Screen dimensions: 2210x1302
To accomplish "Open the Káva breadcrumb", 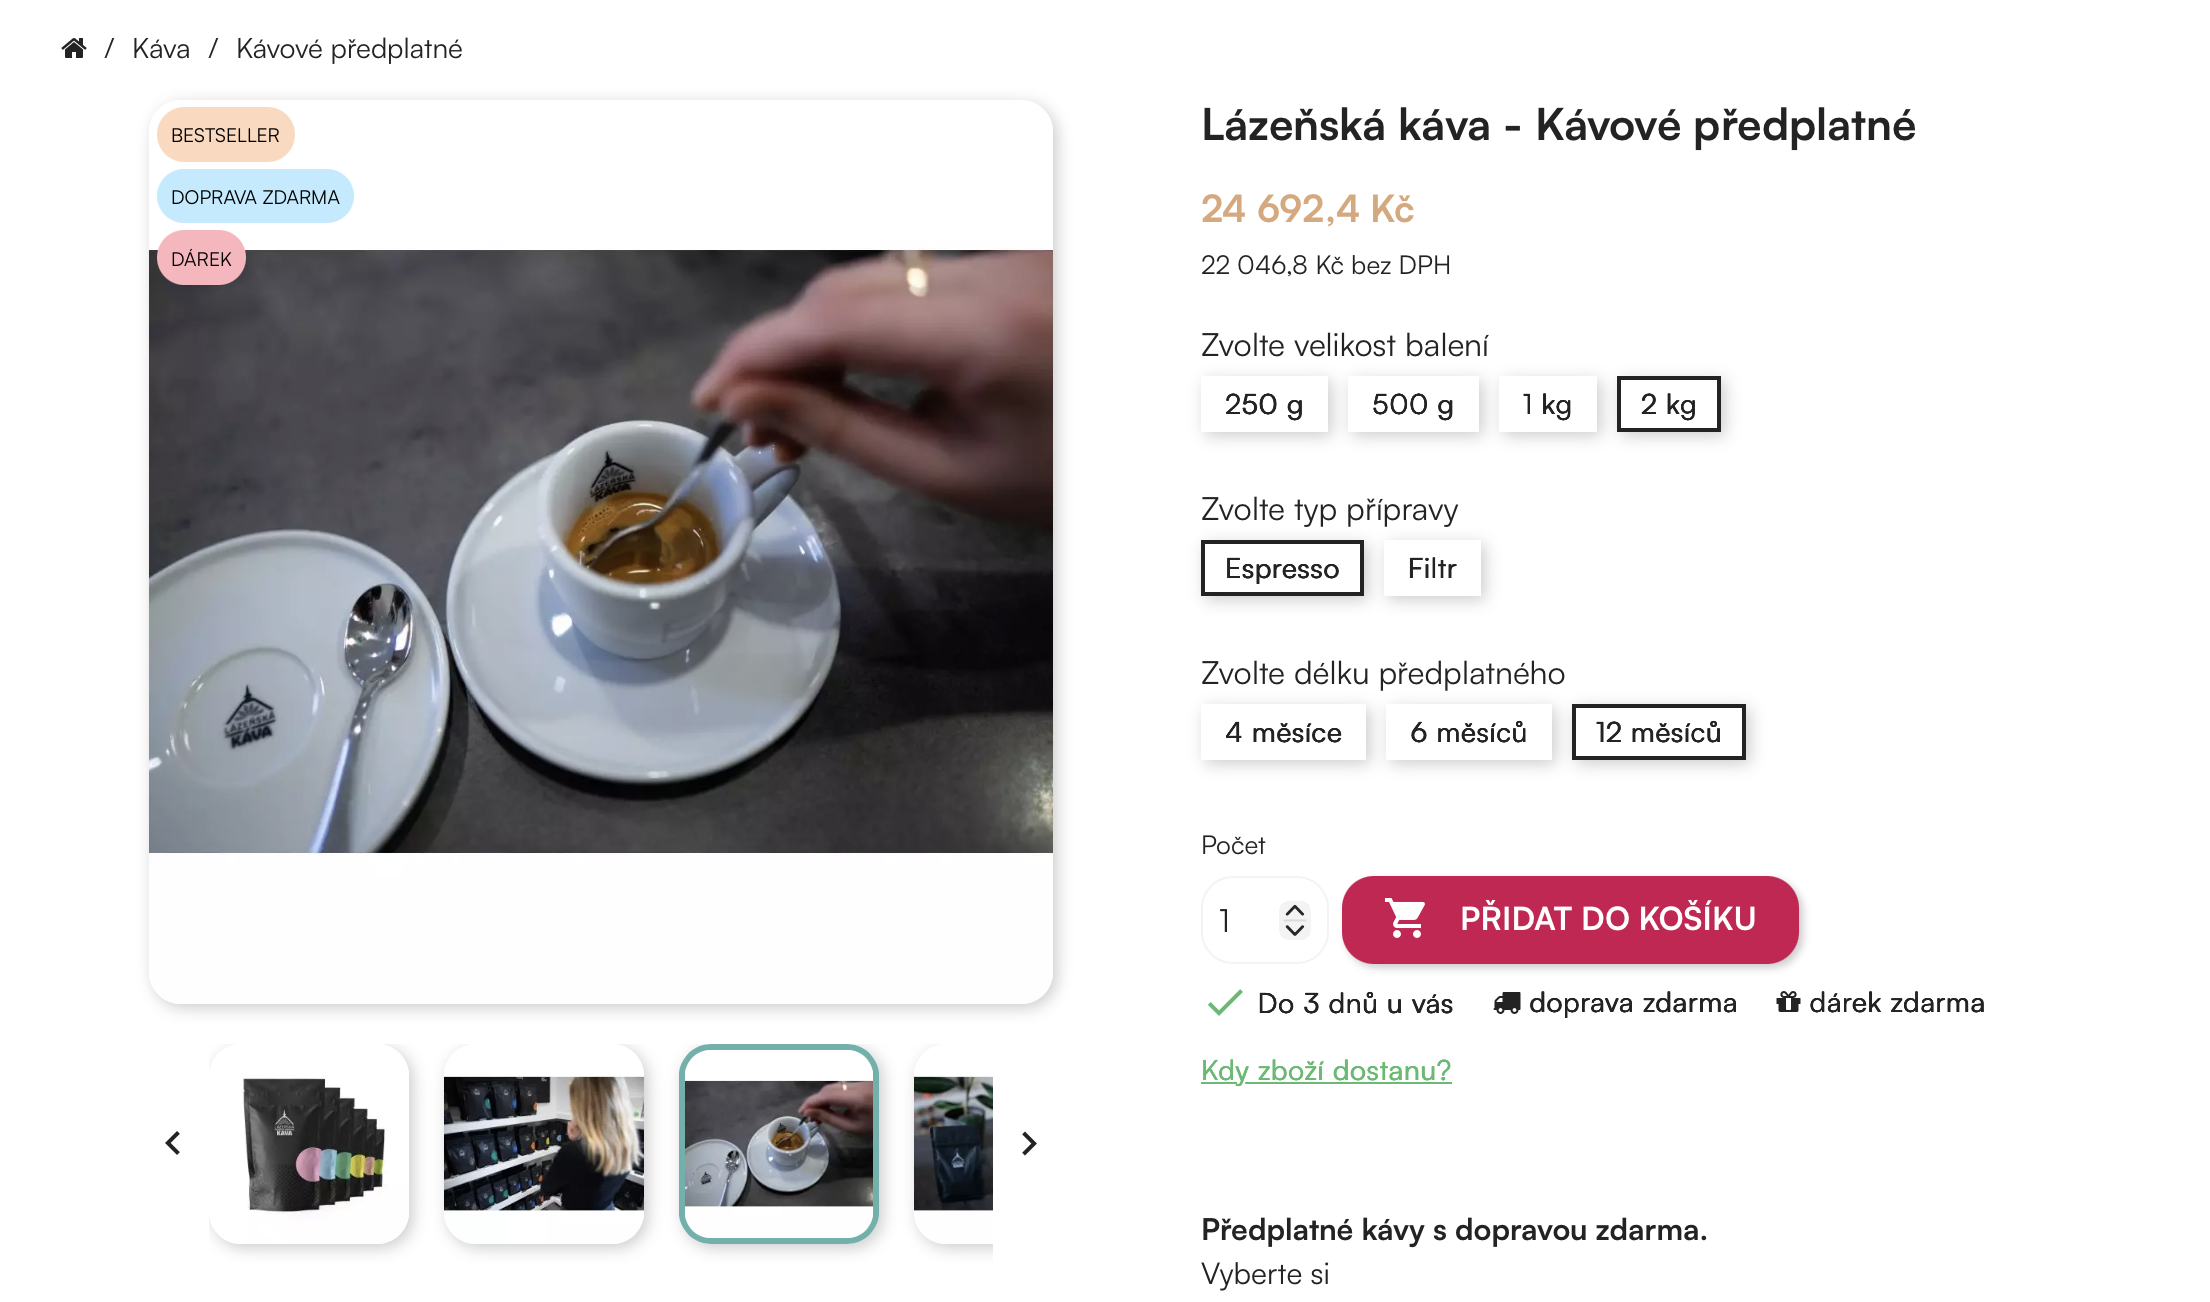I will 161,48.
